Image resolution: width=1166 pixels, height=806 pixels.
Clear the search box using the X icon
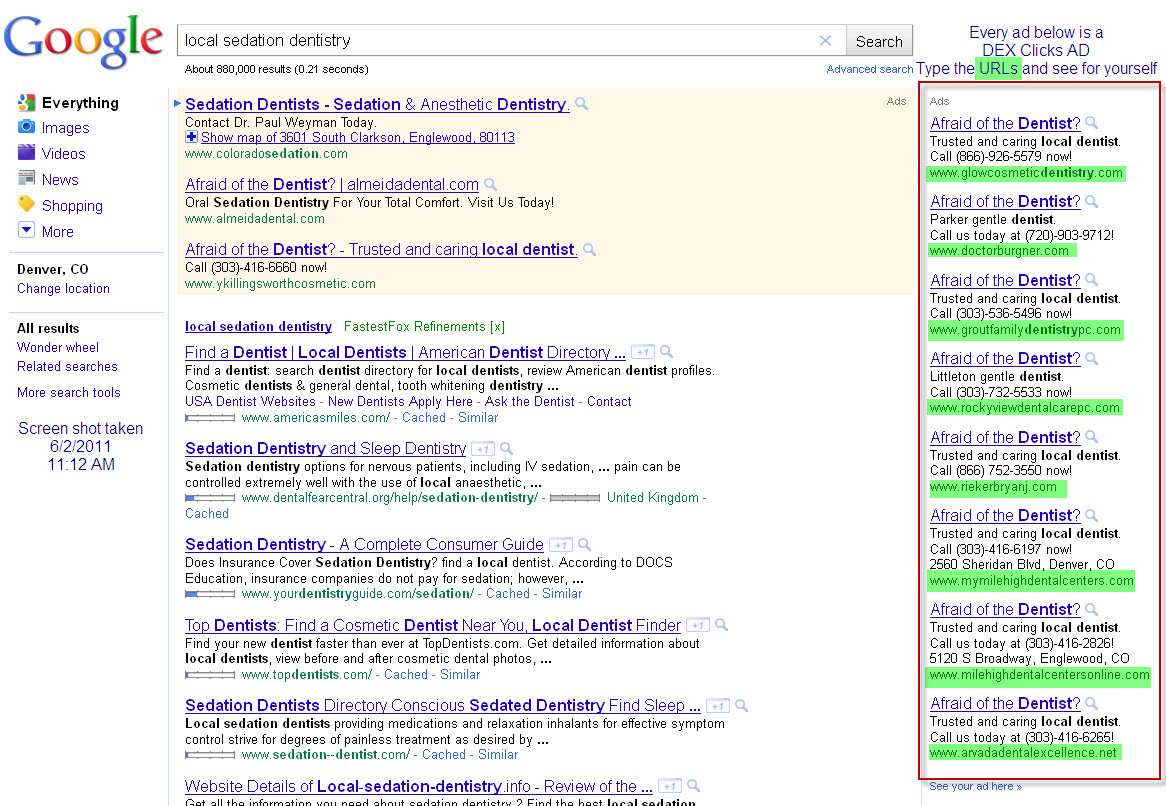tap(825, 41)
